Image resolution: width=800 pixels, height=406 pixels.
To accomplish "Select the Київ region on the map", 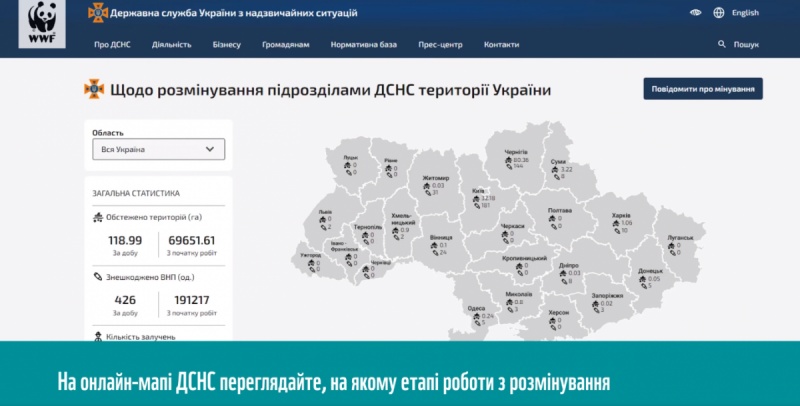I will 479,196.
